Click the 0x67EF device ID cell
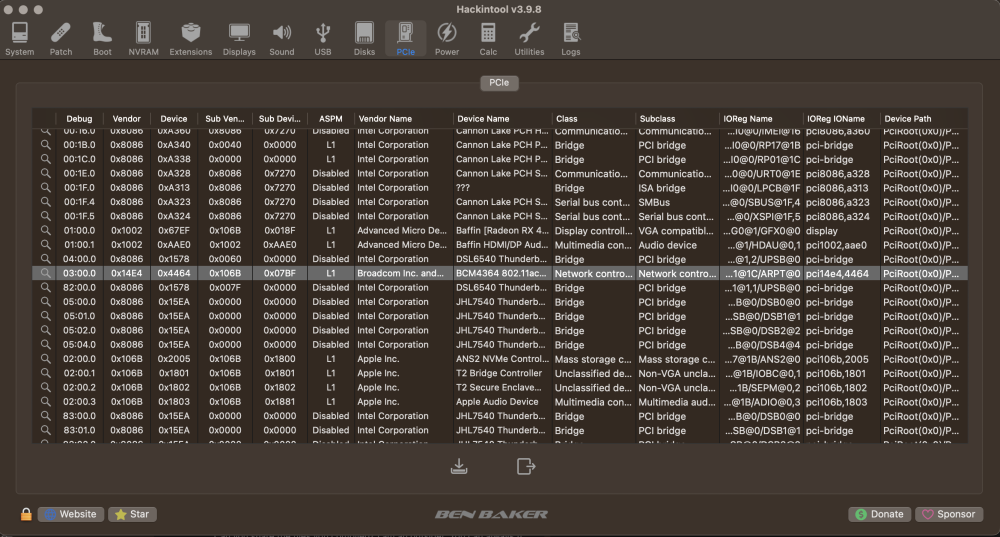The height and width of the screenshot is (537, 1000). pyautogui.click(x=174, y=230)
